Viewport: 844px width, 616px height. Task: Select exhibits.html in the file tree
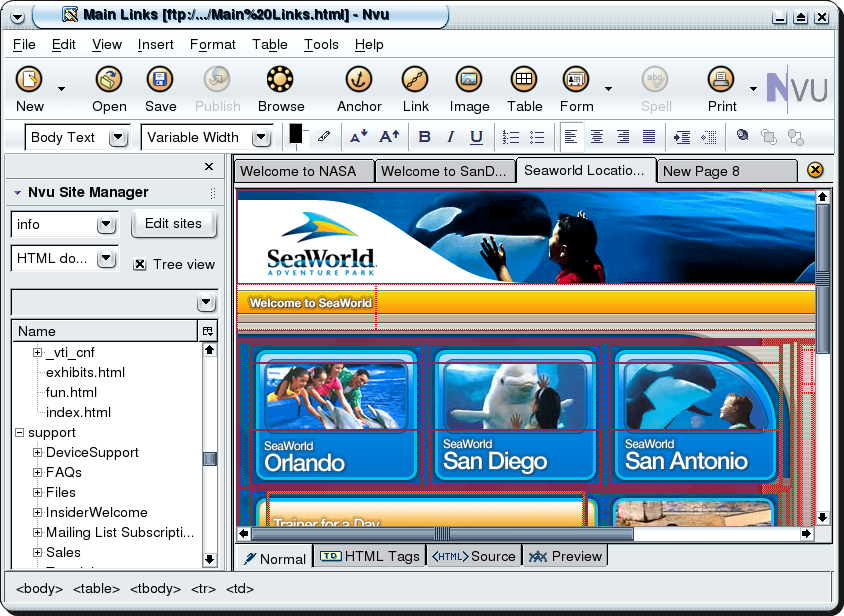pyautogui.click(x=85, y=373)
